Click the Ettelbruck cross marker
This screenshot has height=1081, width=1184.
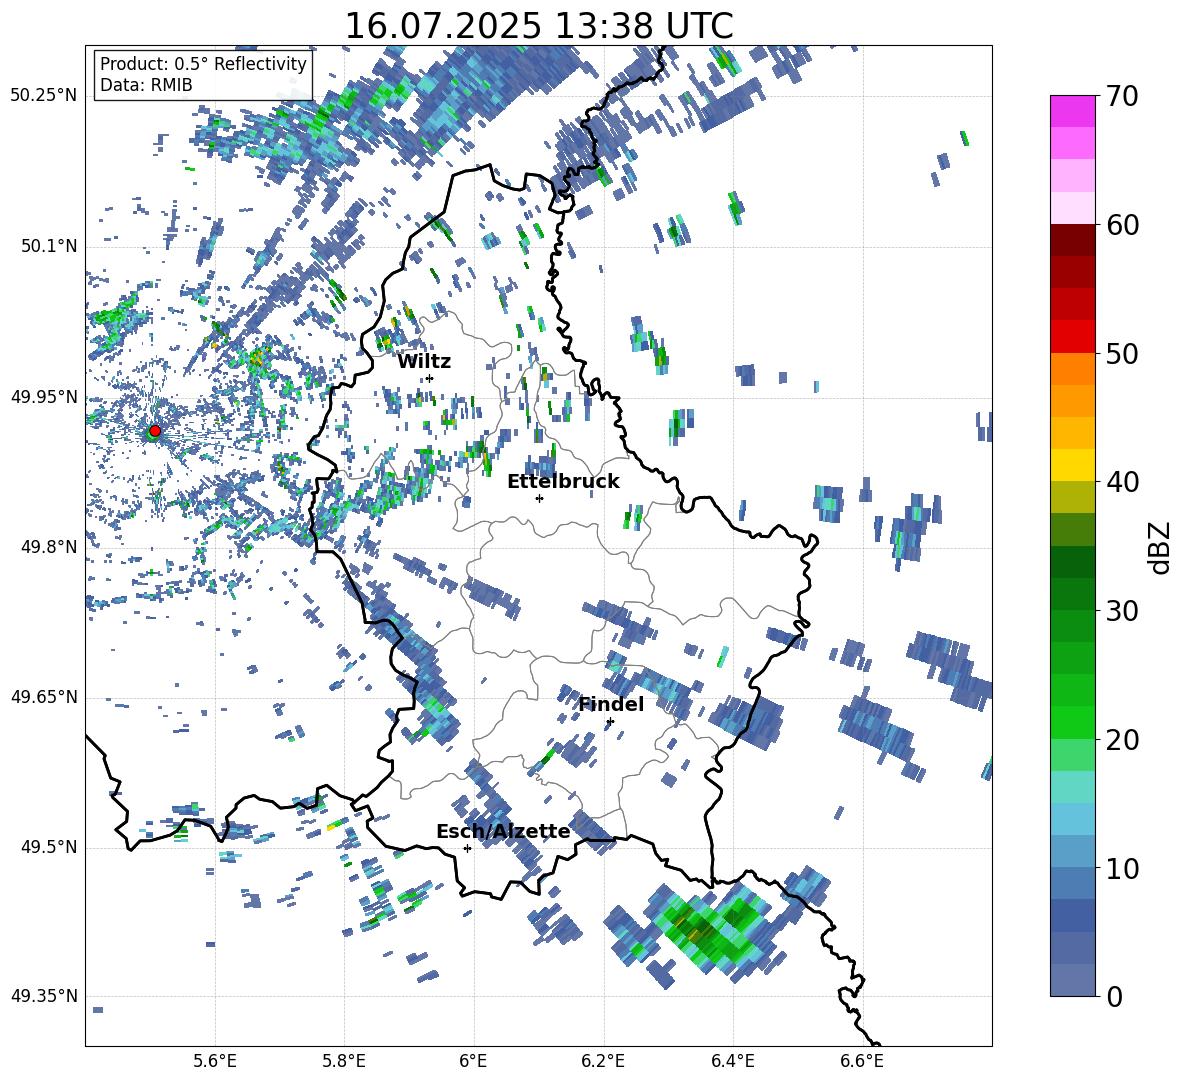click(x=539, y=498)
